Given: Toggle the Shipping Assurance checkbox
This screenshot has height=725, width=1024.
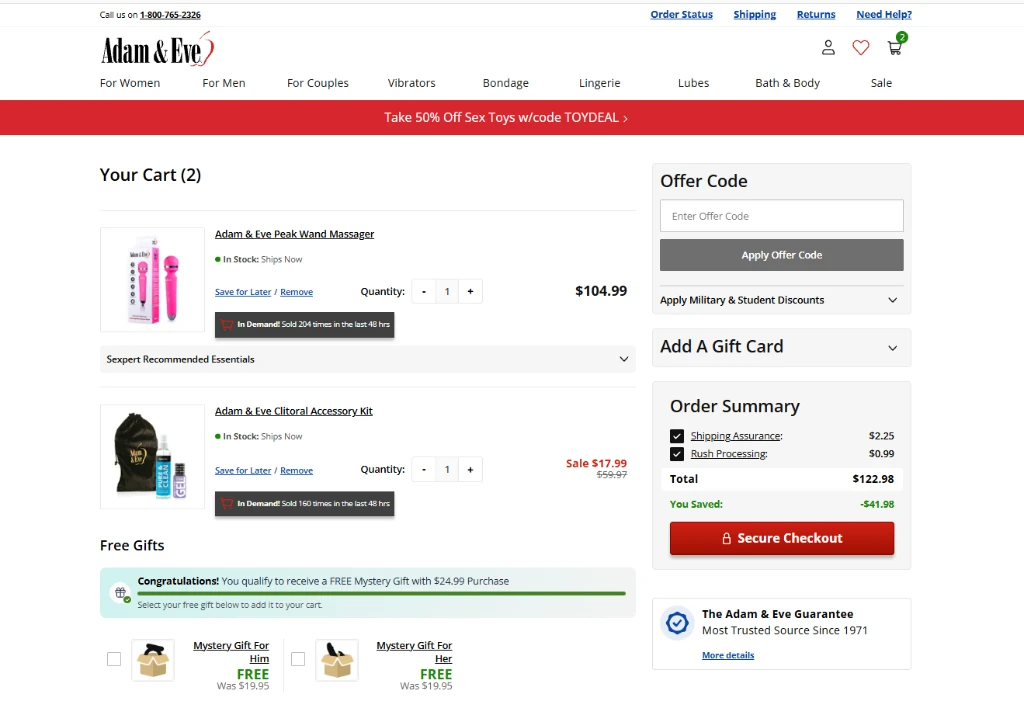Looking at the screenshot, I should [x=677, y=436].
